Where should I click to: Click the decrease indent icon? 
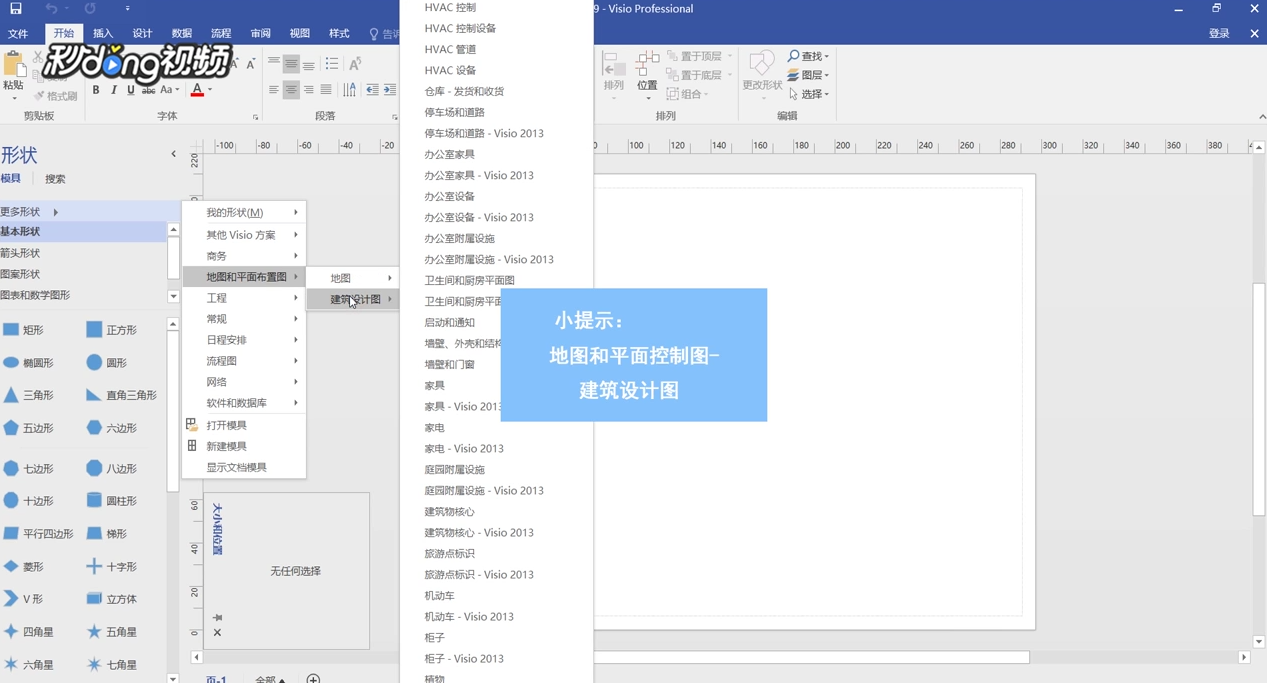coord(372,90)
